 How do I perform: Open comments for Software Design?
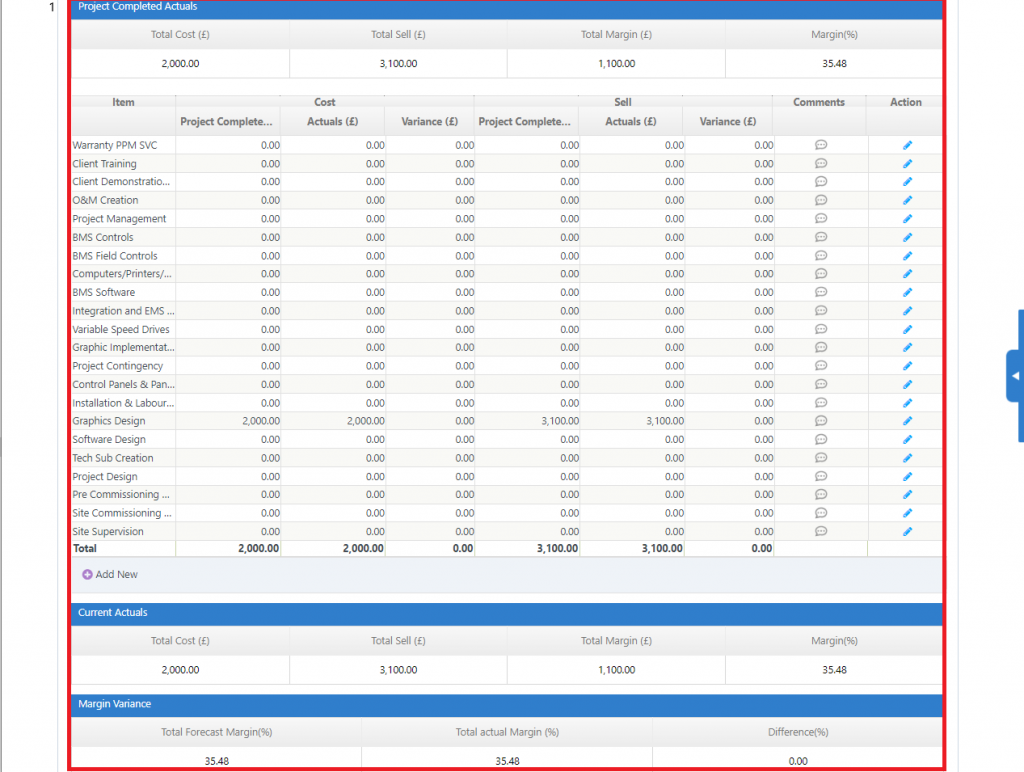click(x=821, y=440)
